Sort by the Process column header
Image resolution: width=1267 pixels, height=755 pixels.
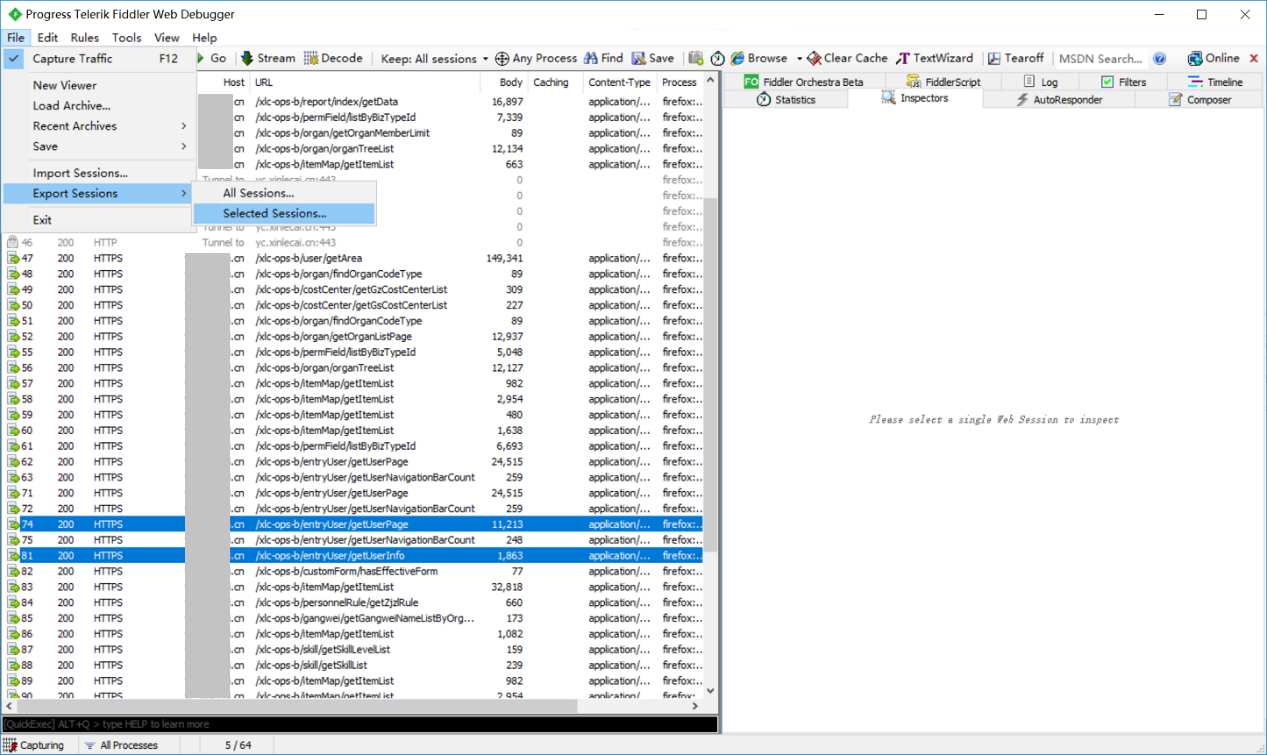click(681, 83)
